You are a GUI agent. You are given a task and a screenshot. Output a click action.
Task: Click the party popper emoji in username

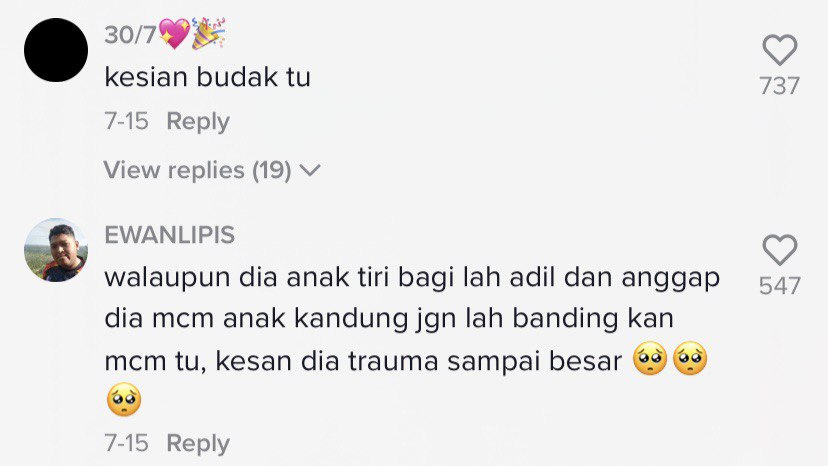coord(209,33)
